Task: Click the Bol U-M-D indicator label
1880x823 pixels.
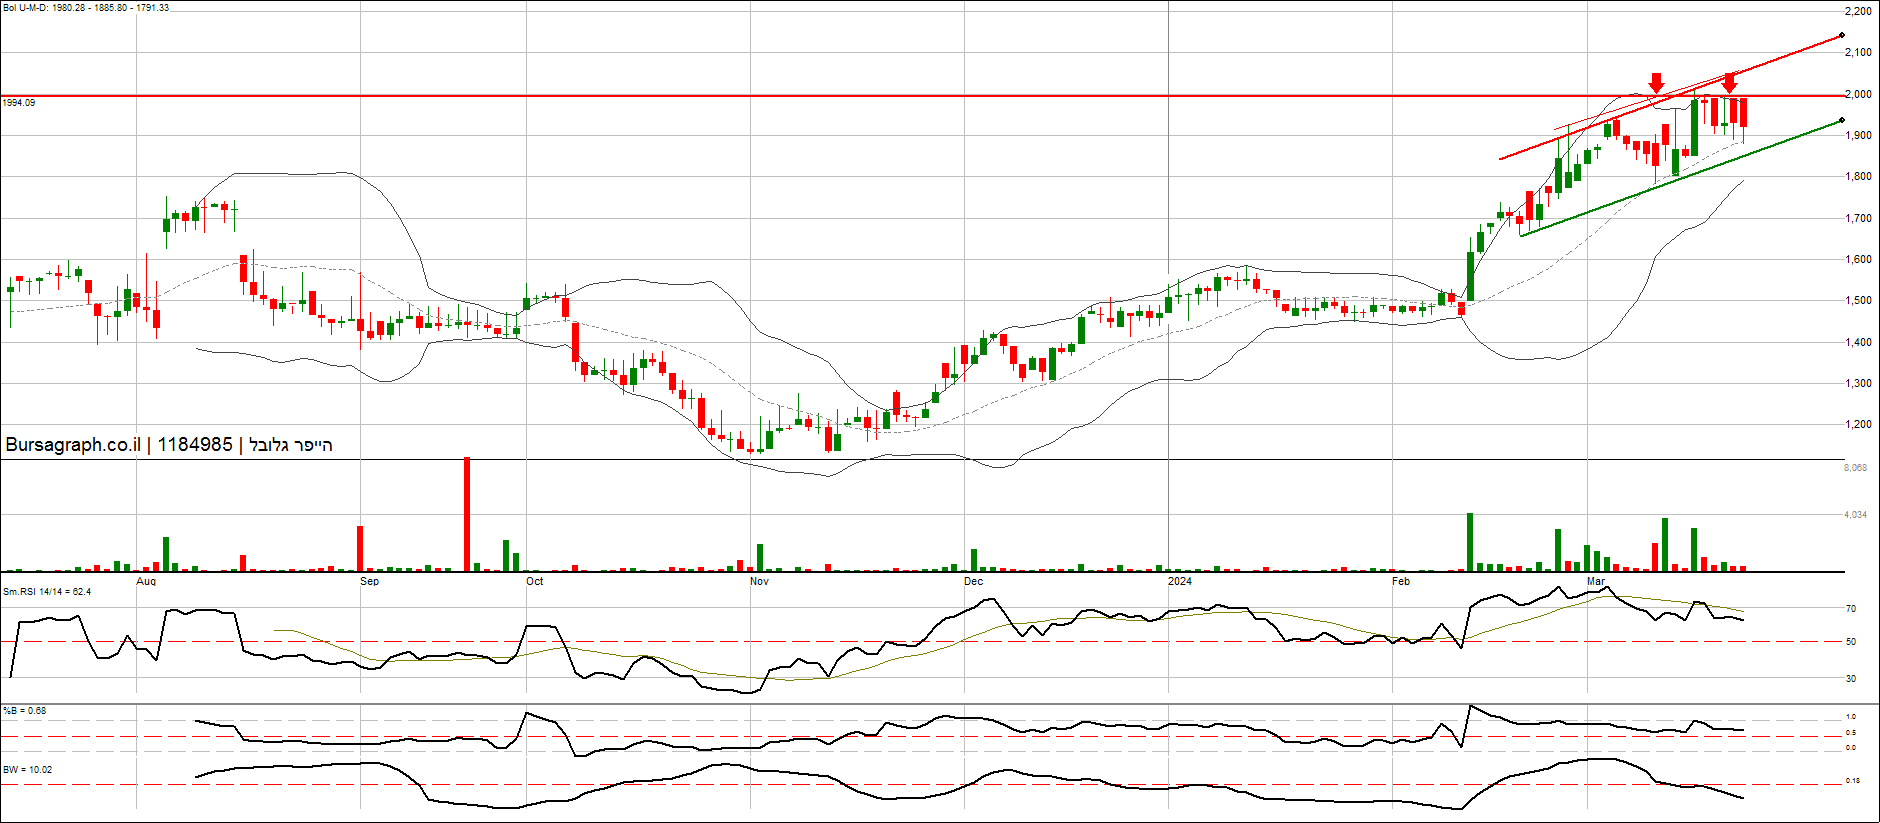Action: pos(85,7)
